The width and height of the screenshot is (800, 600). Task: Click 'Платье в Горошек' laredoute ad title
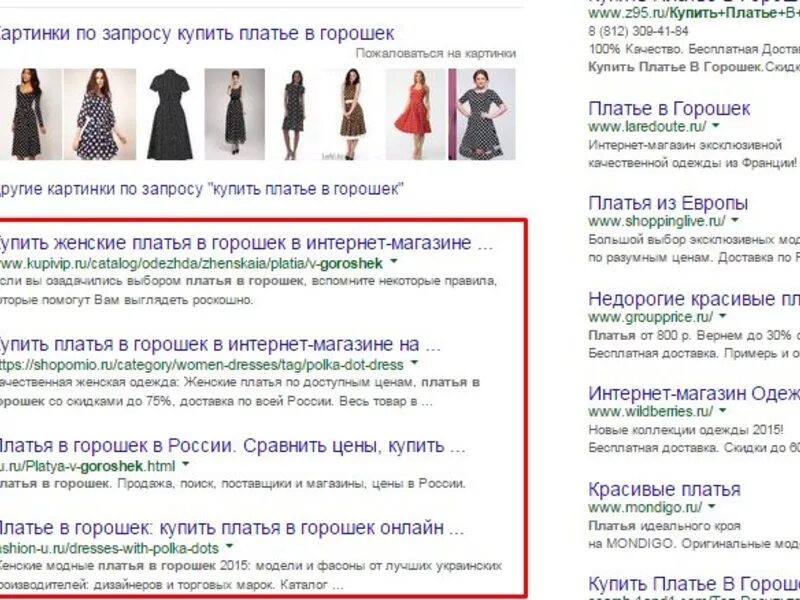[669, 108]
